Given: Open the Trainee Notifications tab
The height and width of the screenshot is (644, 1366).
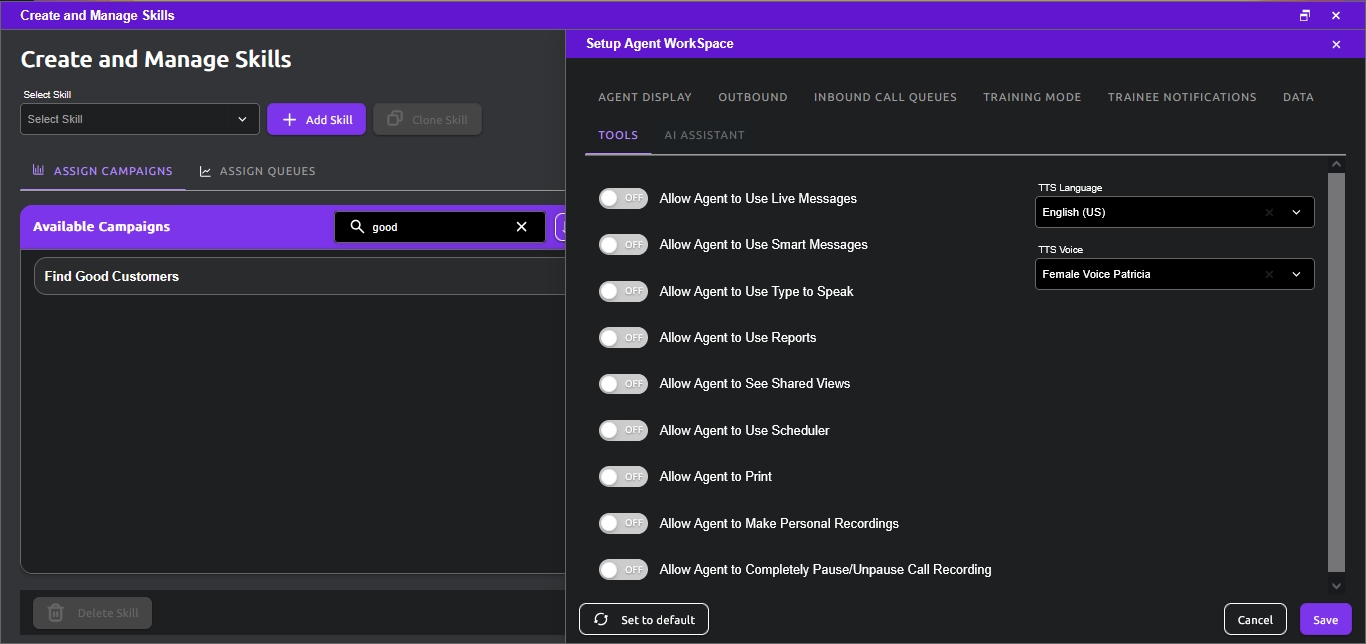Looking at the screenshot, I should 1182,97.
